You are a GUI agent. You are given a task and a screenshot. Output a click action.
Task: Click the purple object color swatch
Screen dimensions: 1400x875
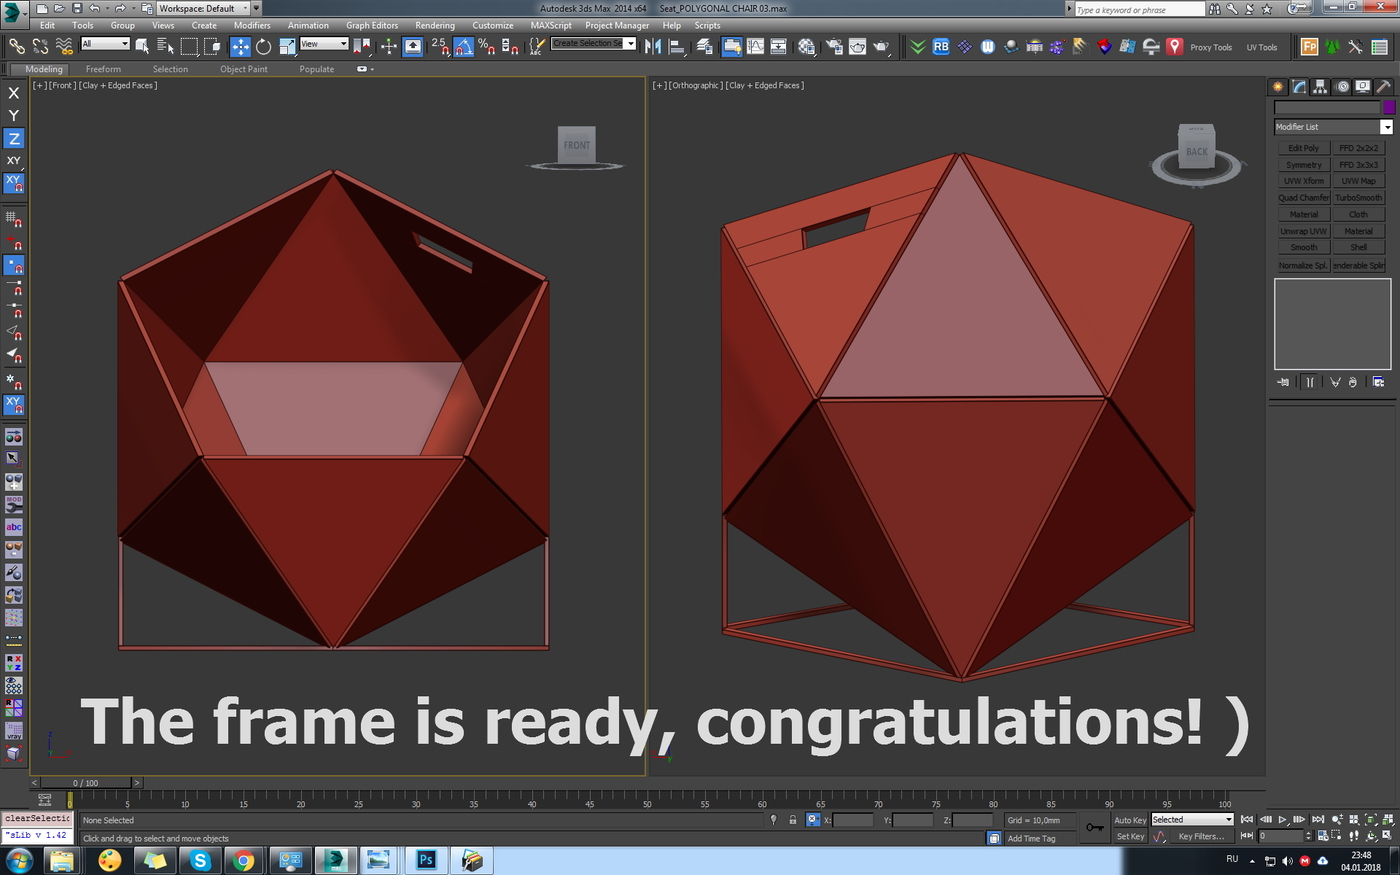click(1388, 107)
